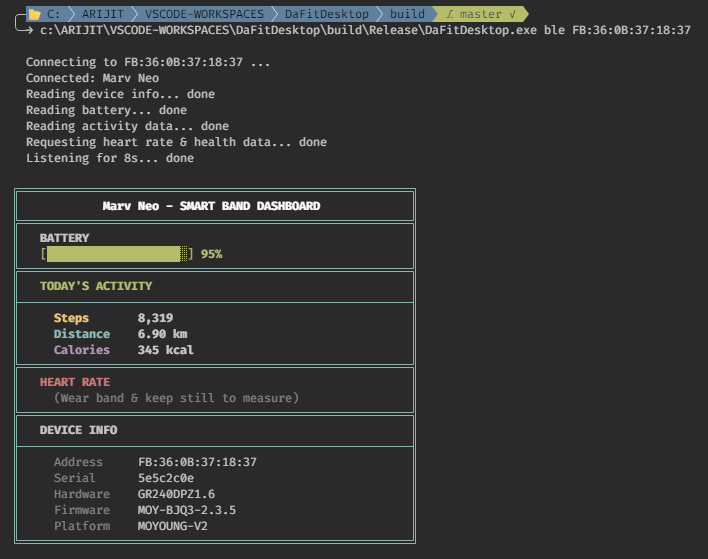This screenshot has height=559, width=708.
Task: Click '(Wear band & keep still to measure)' hint
Action: coord(176,398)
